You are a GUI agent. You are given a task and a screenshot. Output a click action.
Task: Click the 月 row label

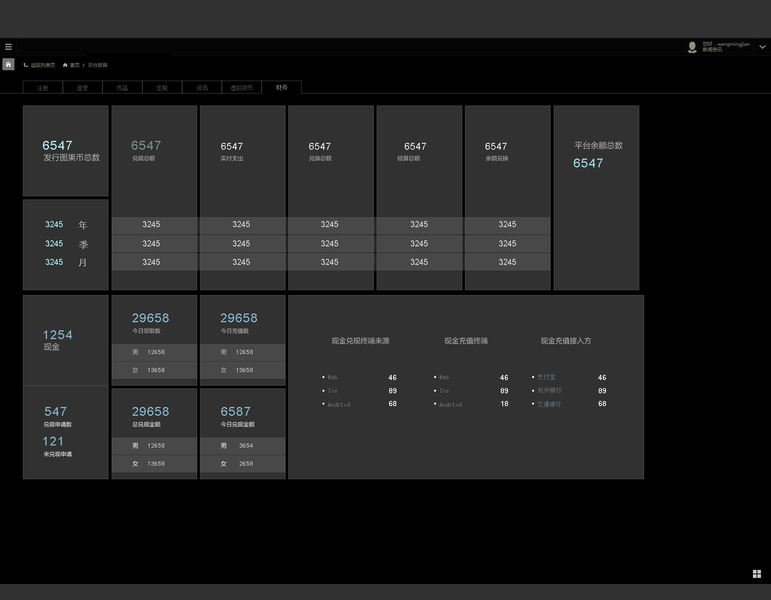(x=83, y=263)
